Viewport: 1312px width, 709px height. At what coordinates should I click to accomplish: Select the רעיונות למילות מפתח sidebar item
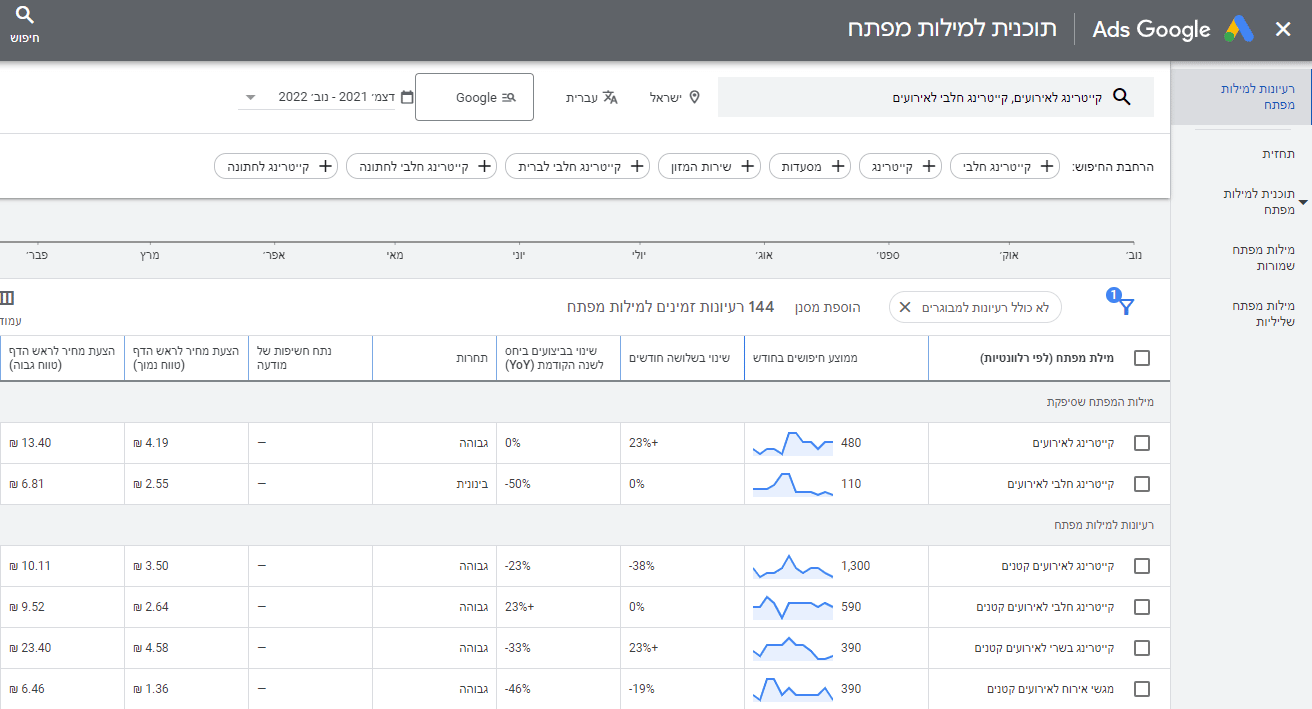point(1241,97)
